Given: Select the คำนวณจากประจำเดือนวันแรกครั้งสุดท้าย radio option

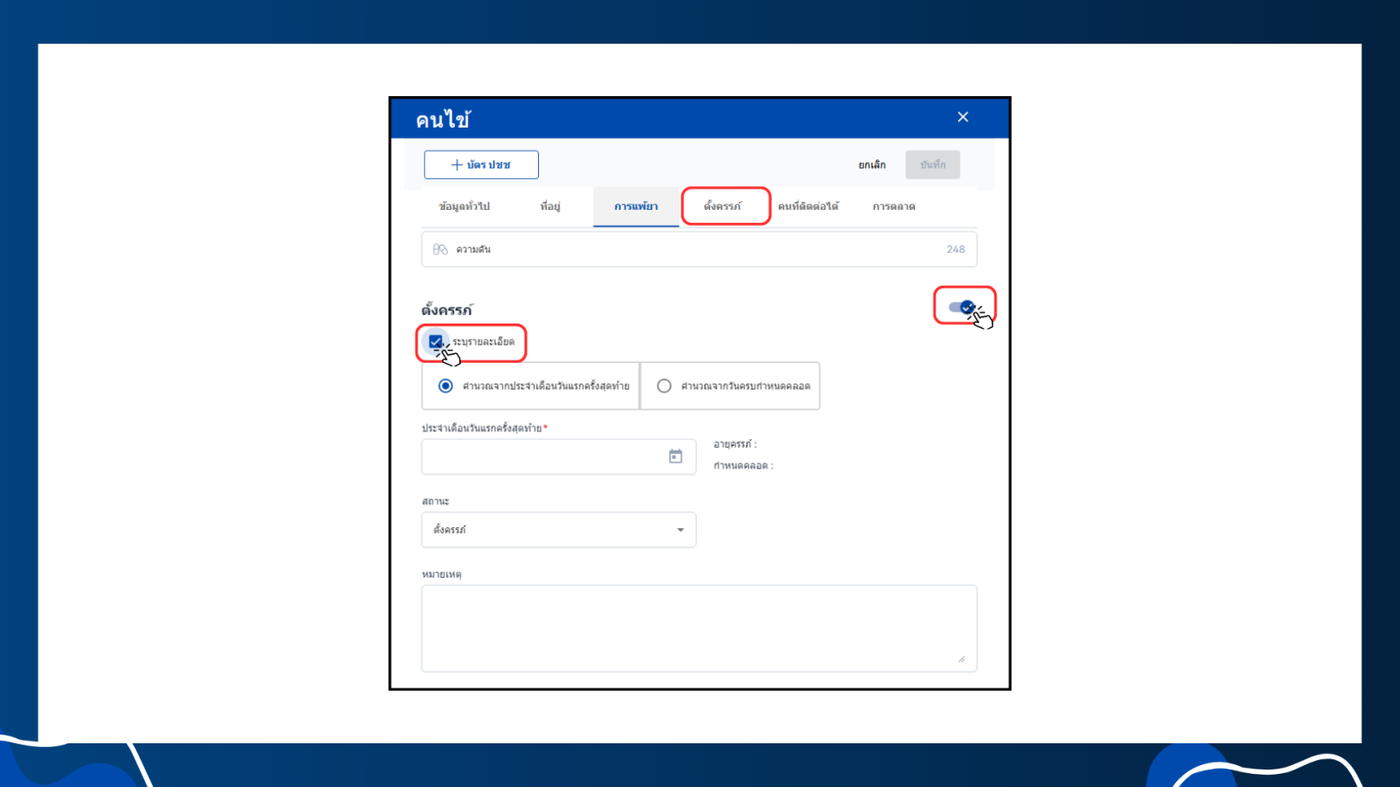Looking at the screenshot, I should click(x=446, y=386).
